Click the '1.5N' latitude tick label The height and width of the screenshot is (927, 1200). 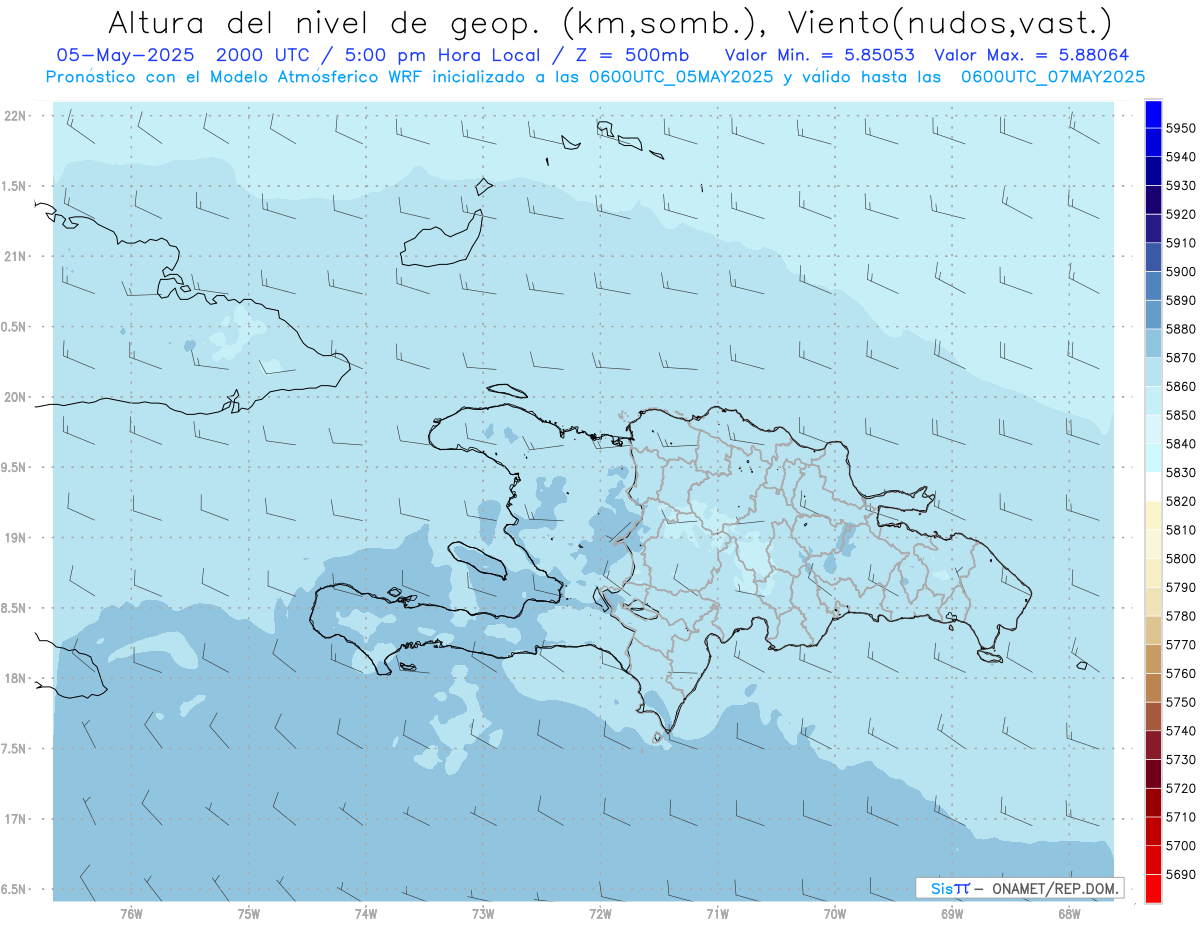[13, 186]
